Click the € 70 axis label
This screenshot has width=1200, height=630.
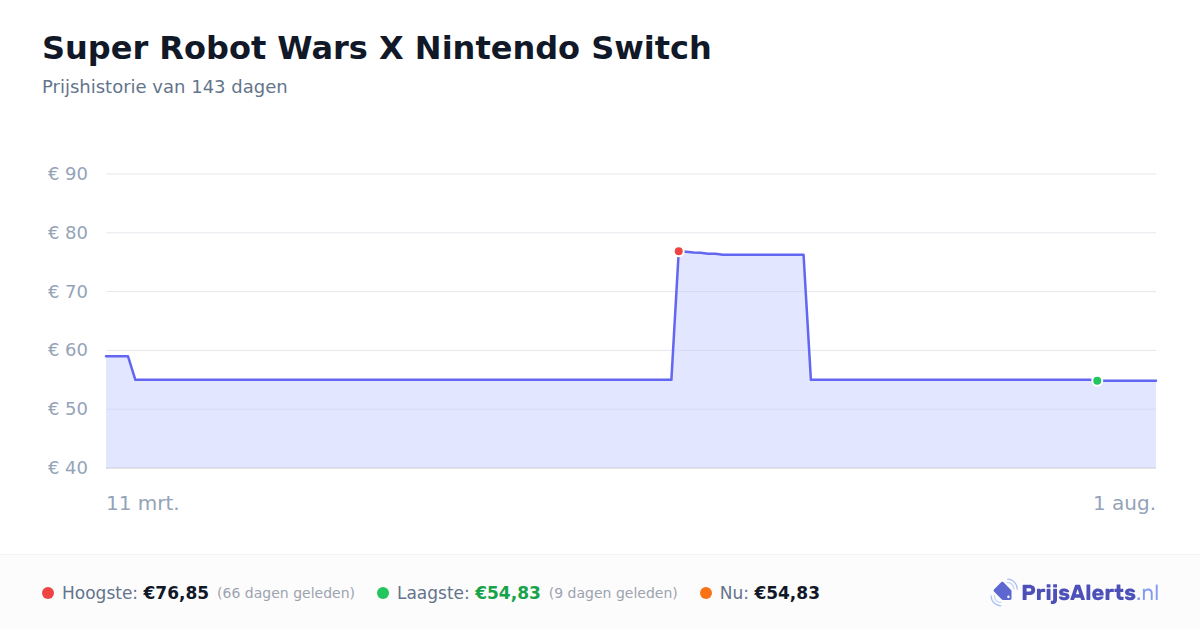pyautogui.click(x=68, y=292)
